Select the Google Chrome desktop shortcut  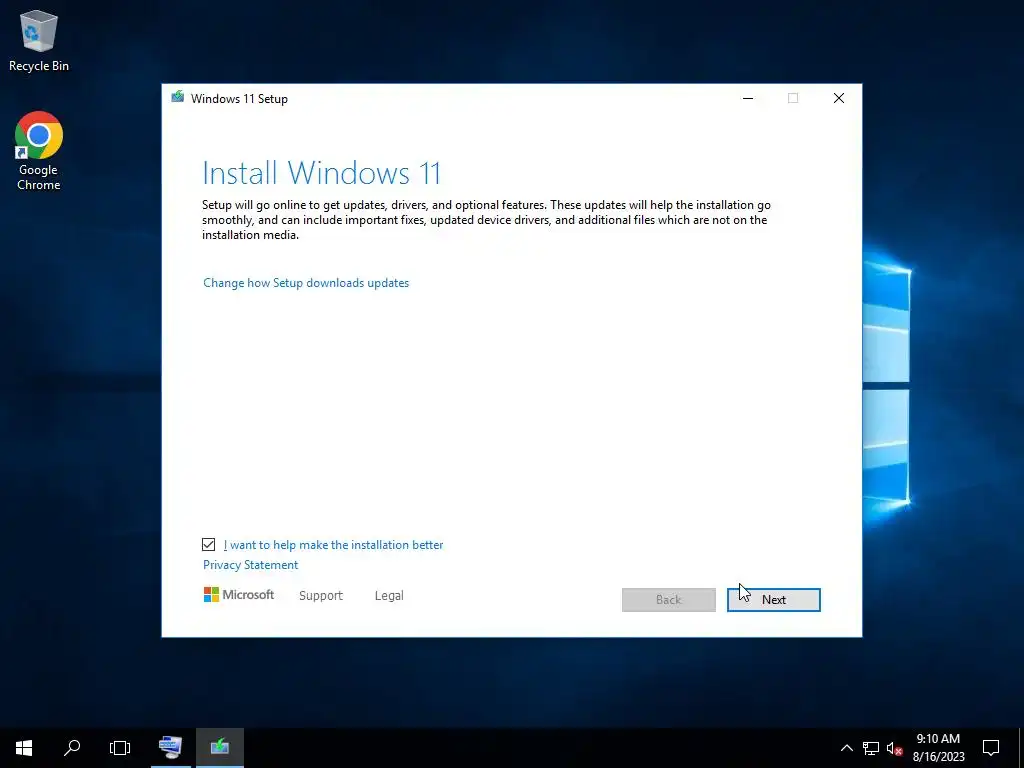pyautogui.click(x=39, y=151)
